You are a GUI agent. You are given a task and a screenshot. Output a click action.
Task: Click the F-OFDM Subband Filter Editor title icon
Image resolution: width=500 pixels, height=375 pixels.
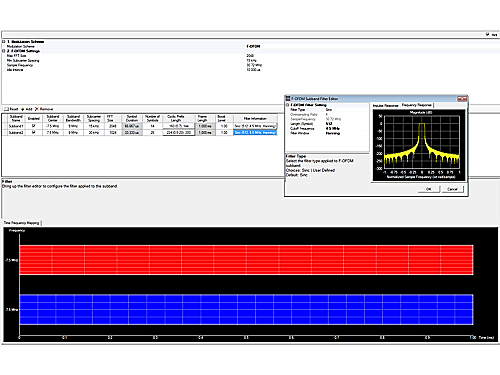point(288,99)
